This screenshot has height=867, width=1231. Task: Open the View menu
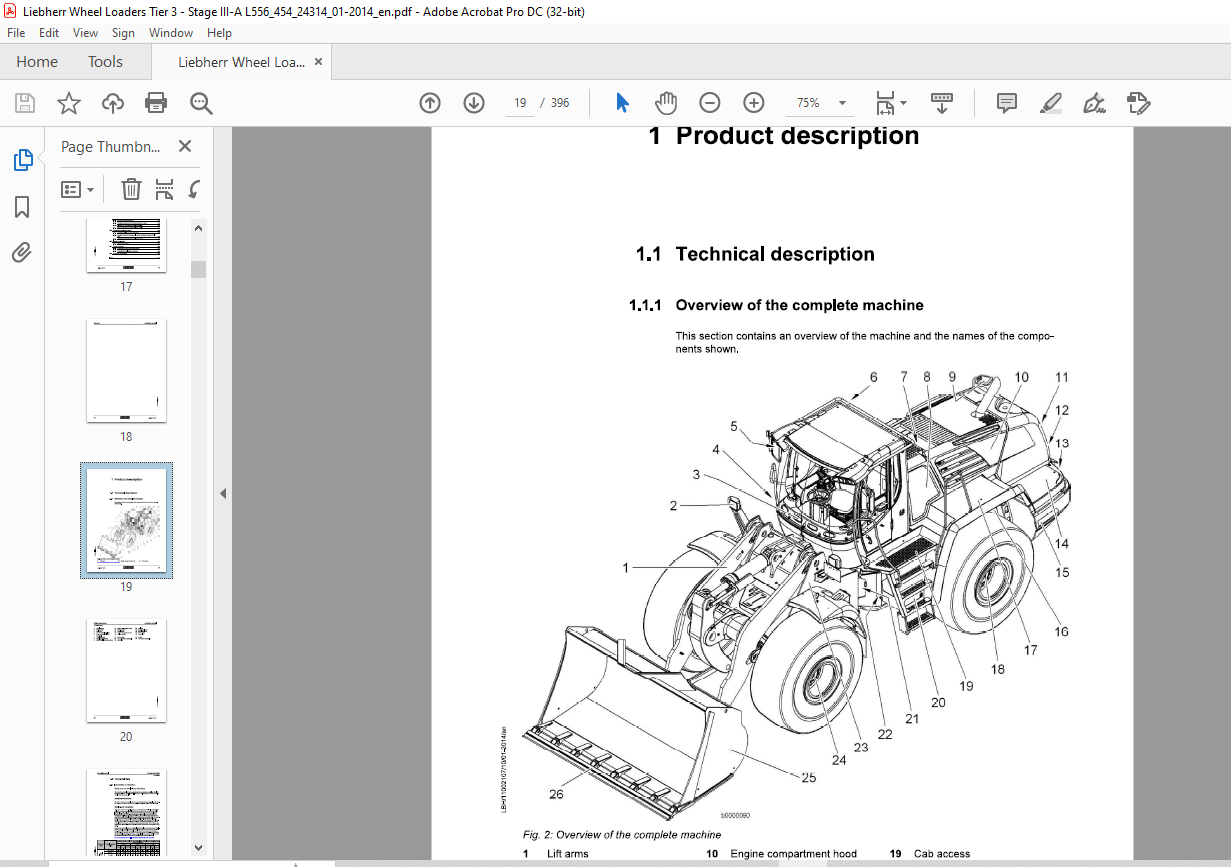(86, 33)
